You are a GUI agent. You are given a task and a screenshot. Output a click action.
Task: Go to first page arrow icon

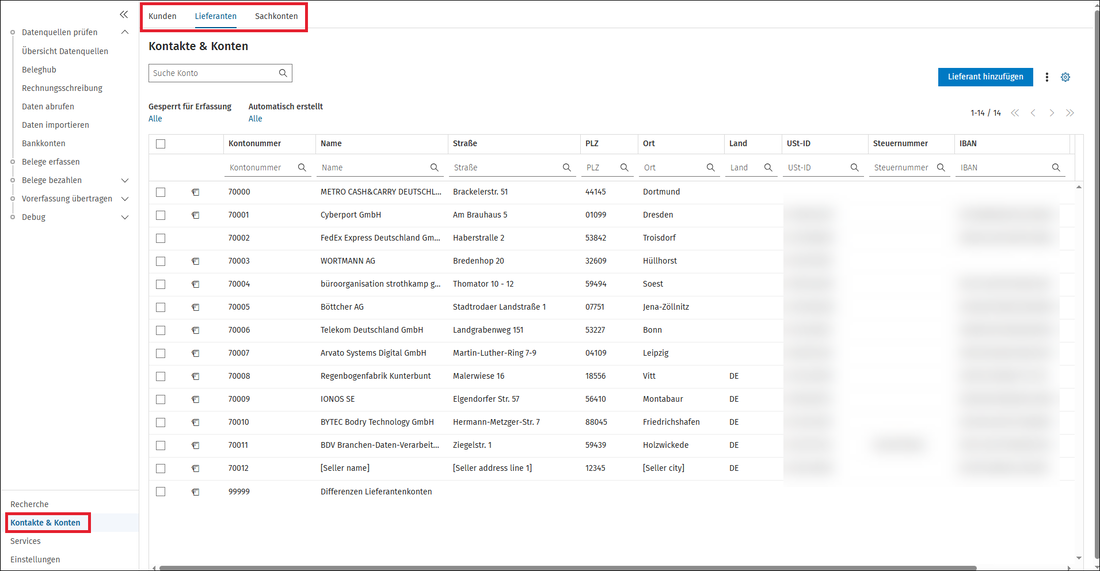1014,113
